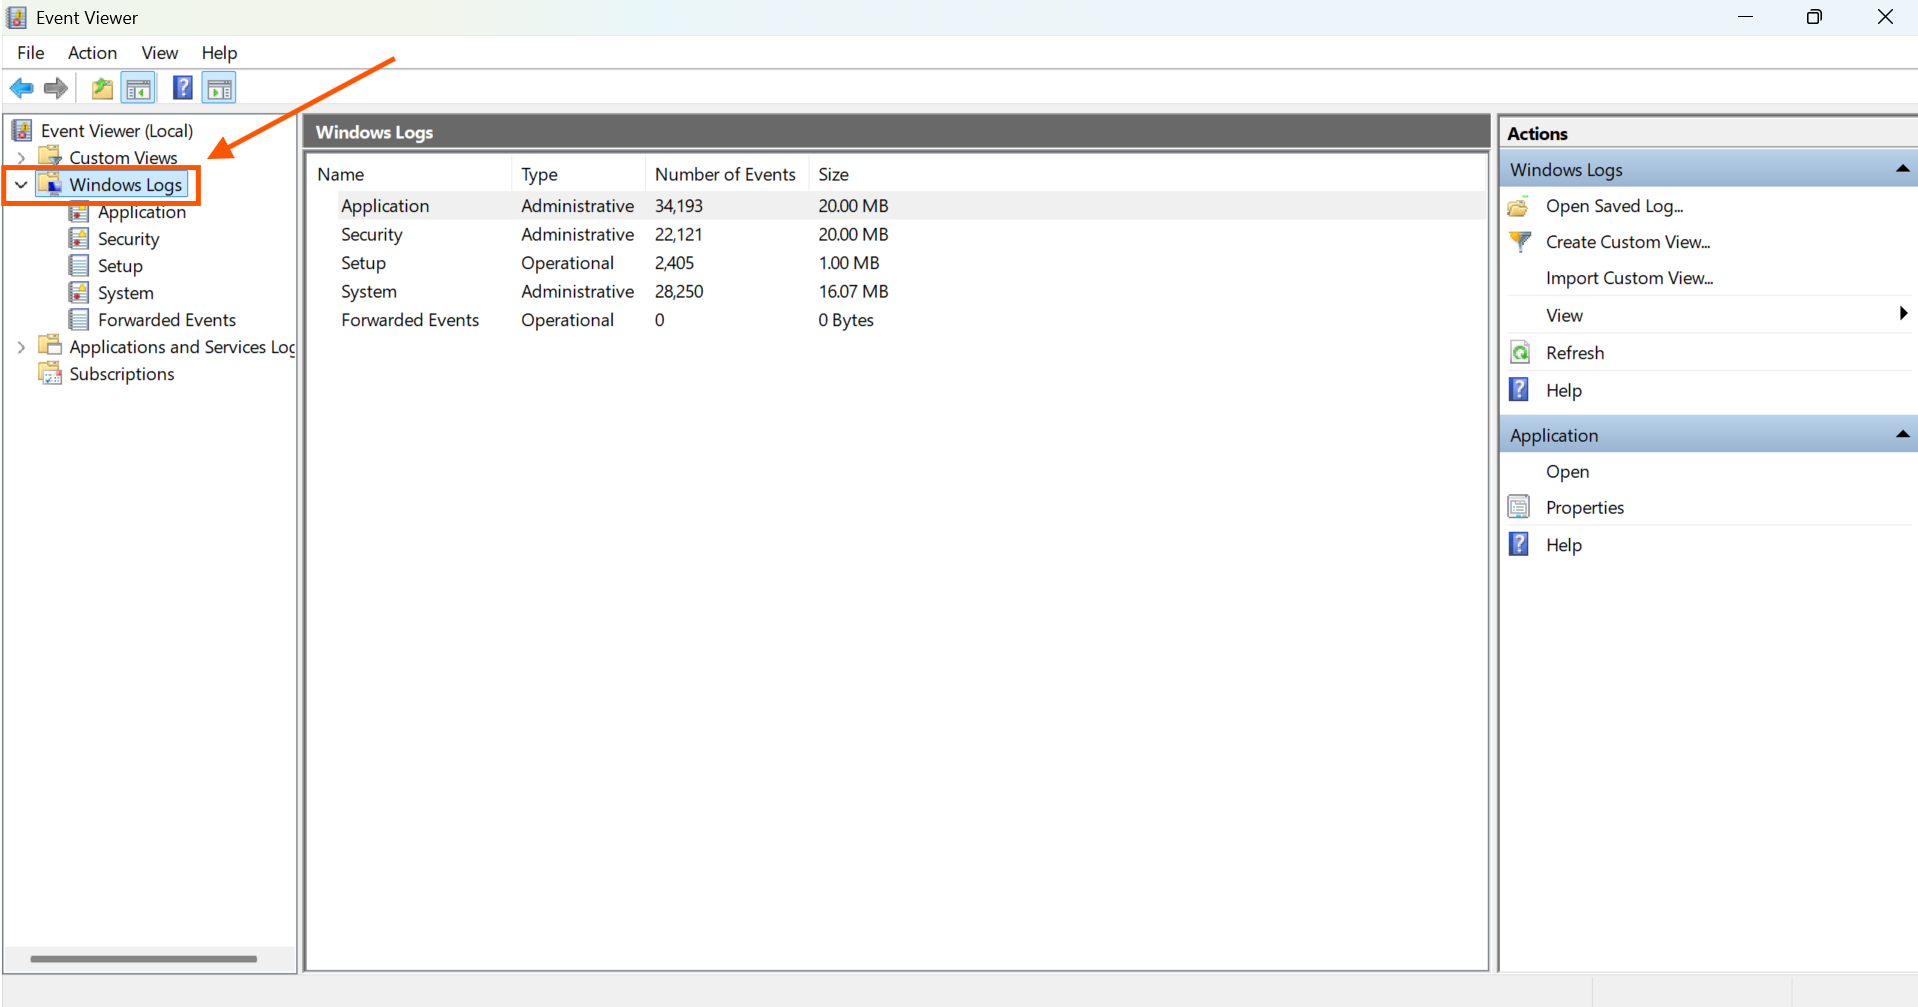This screenshot has height=1007, width=1918.
Task: Click the Open Saved Log folder icon
Action: [1519, 206]
